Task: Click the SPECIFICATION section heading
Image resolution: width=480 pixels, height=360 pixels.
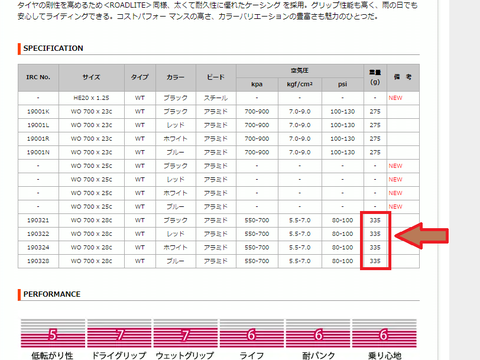Action: click(x=53, y=48)
